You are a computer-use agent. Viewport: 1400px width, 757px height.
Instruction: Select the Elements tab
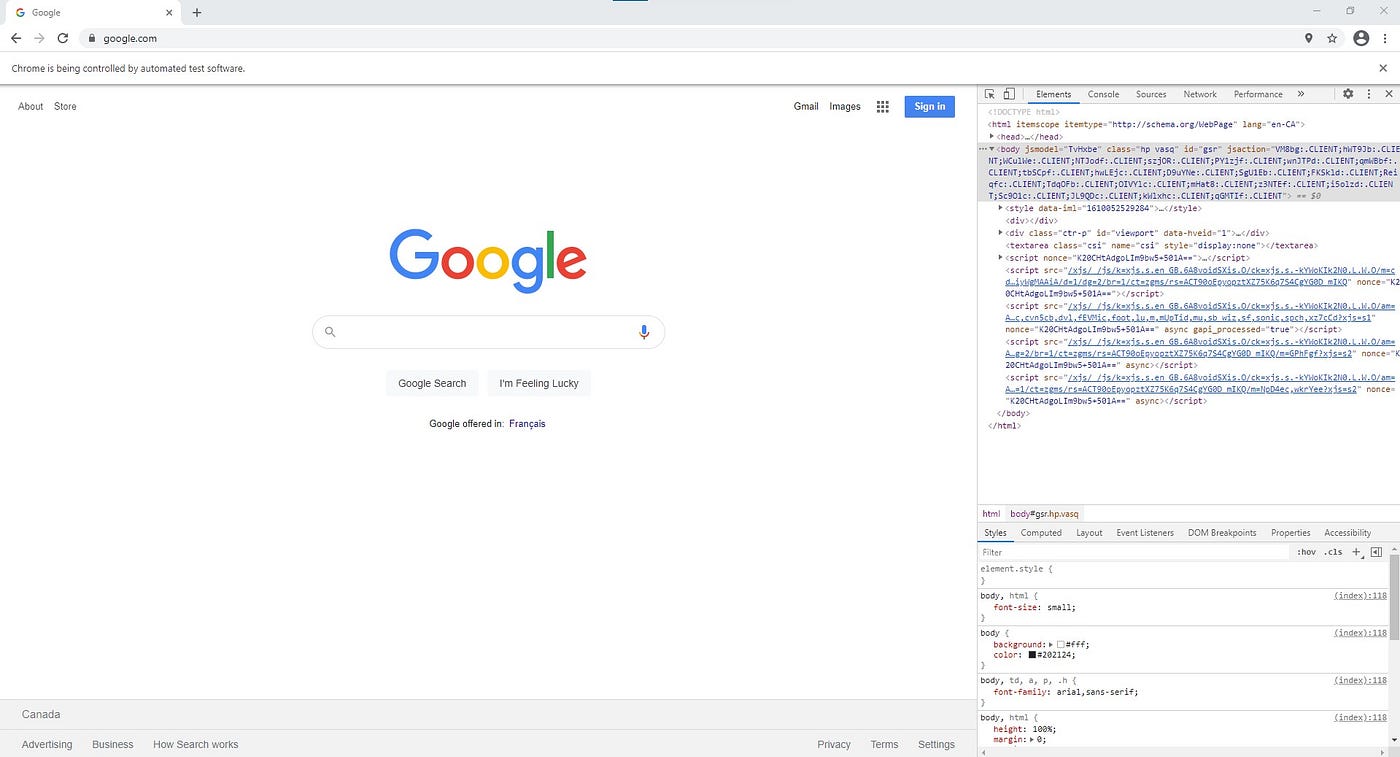click(1054, 94)
